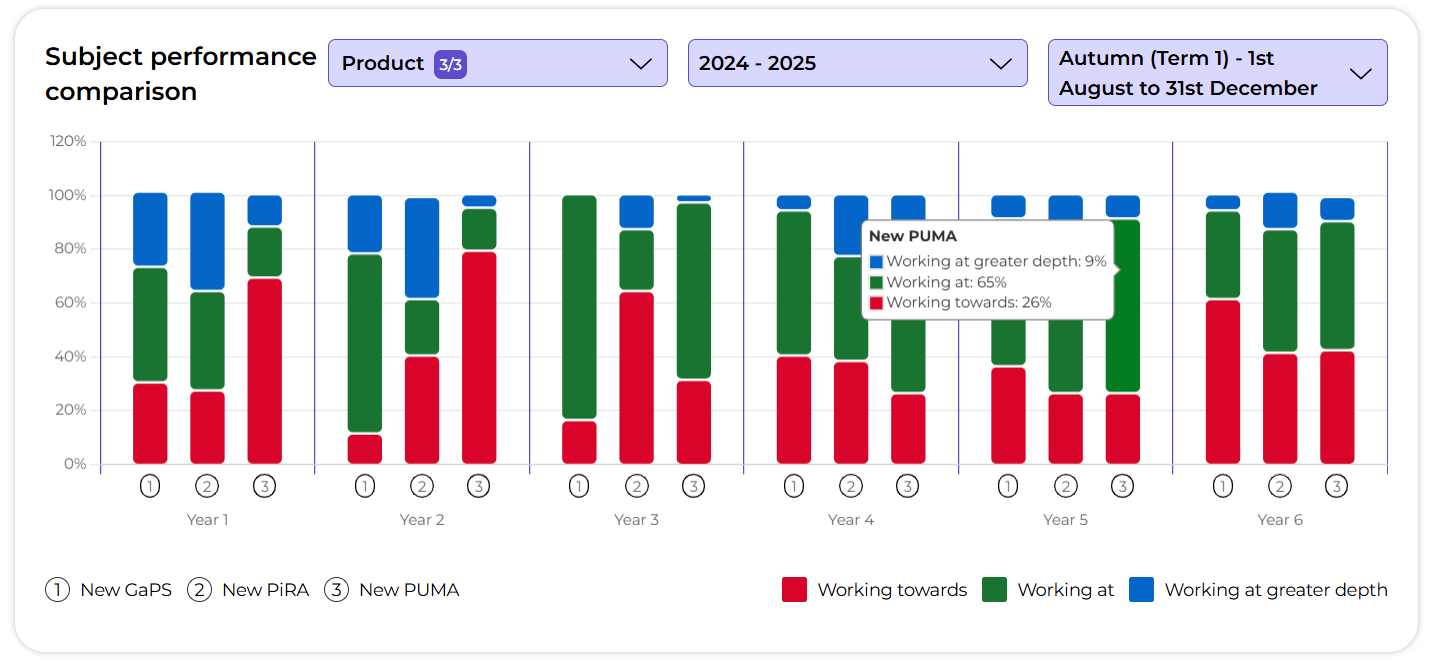Expand the 2024 - 2025 year dropdown

[x=857, y=63]
